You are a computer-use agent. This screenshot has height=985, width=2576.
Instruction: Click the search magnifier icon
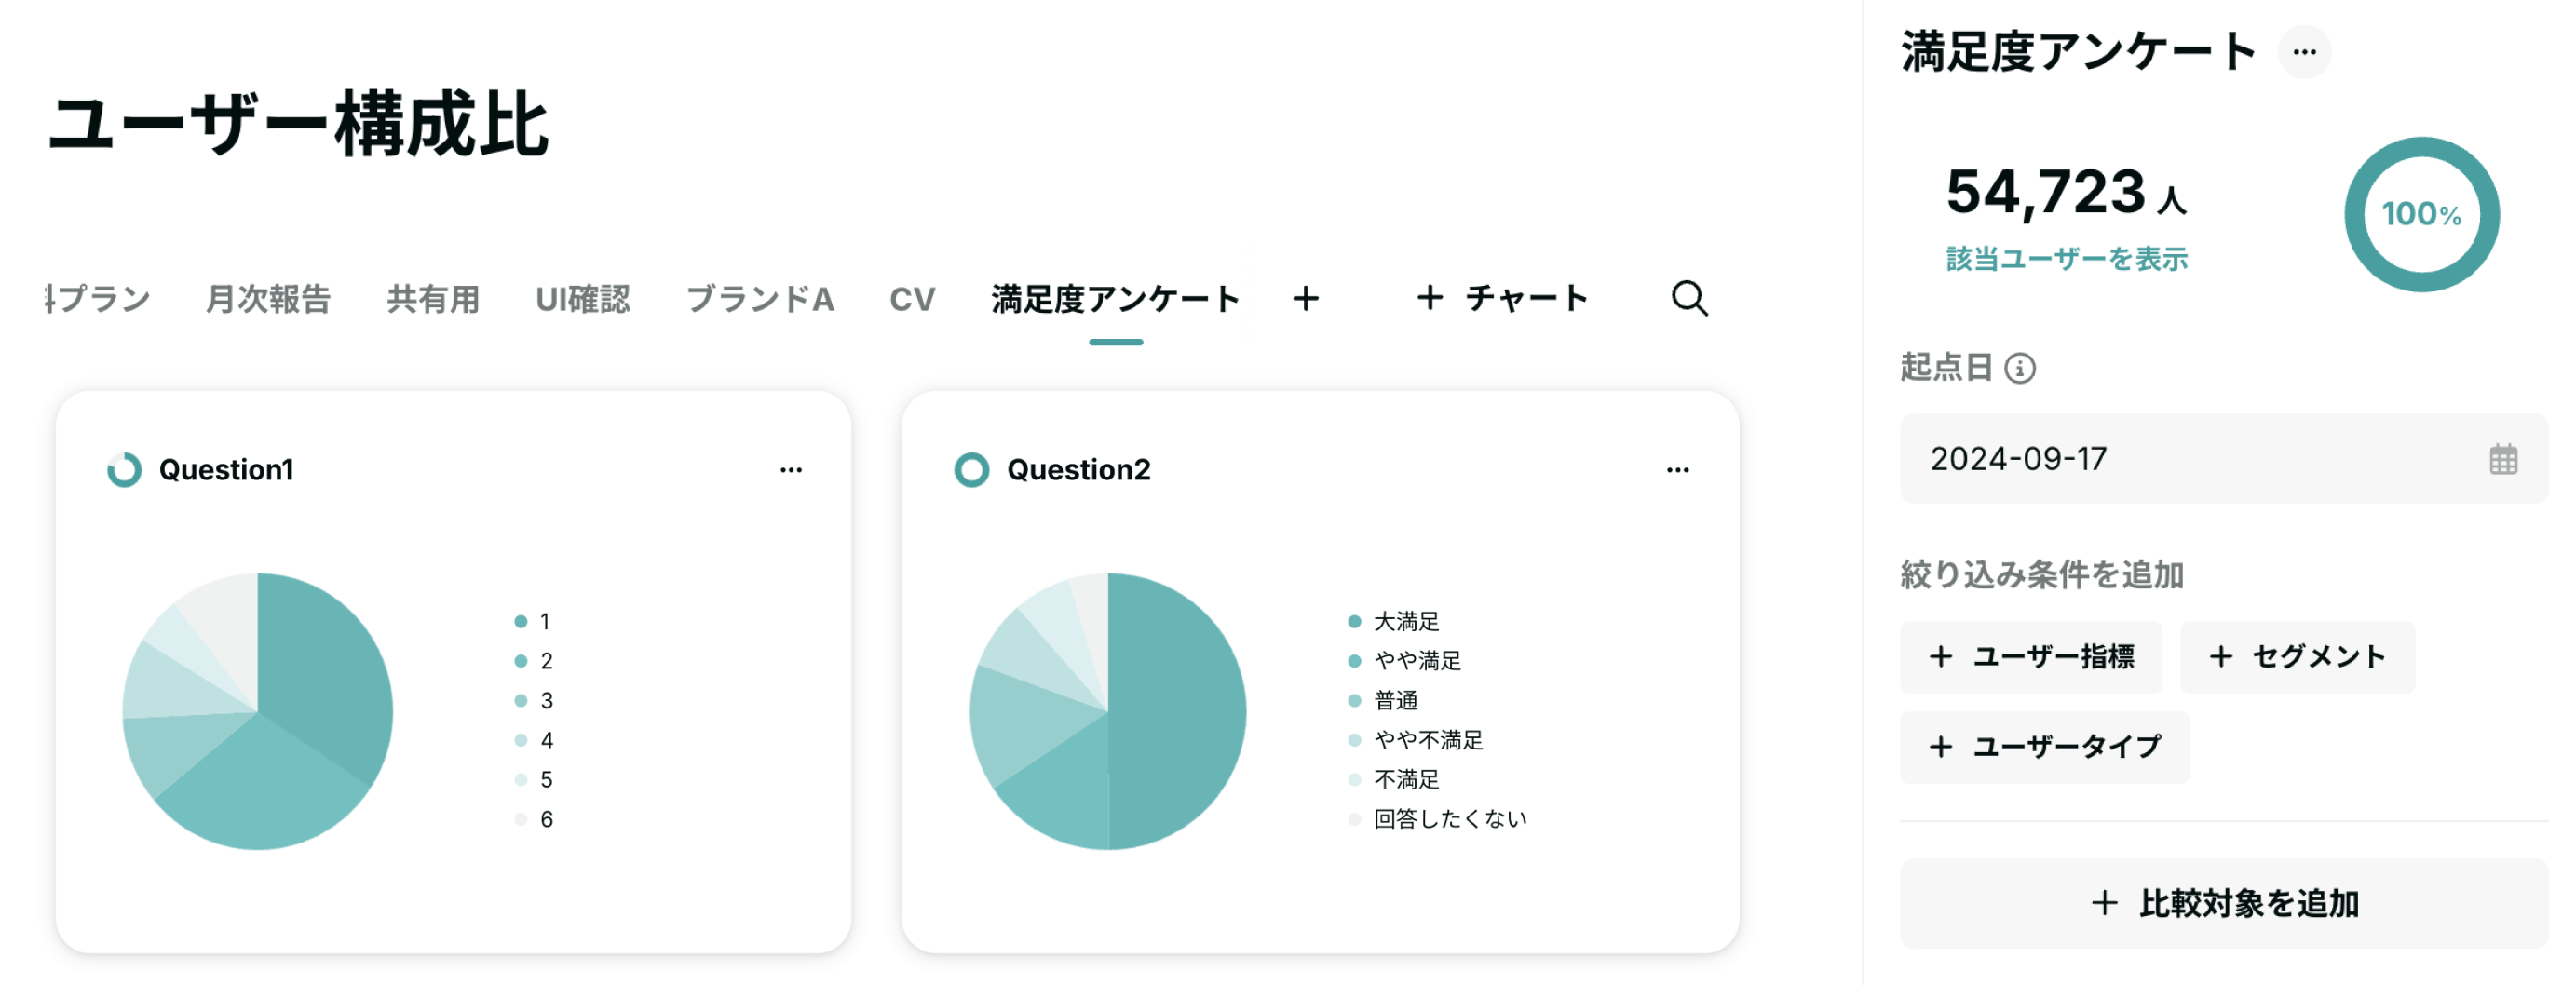1689,298
